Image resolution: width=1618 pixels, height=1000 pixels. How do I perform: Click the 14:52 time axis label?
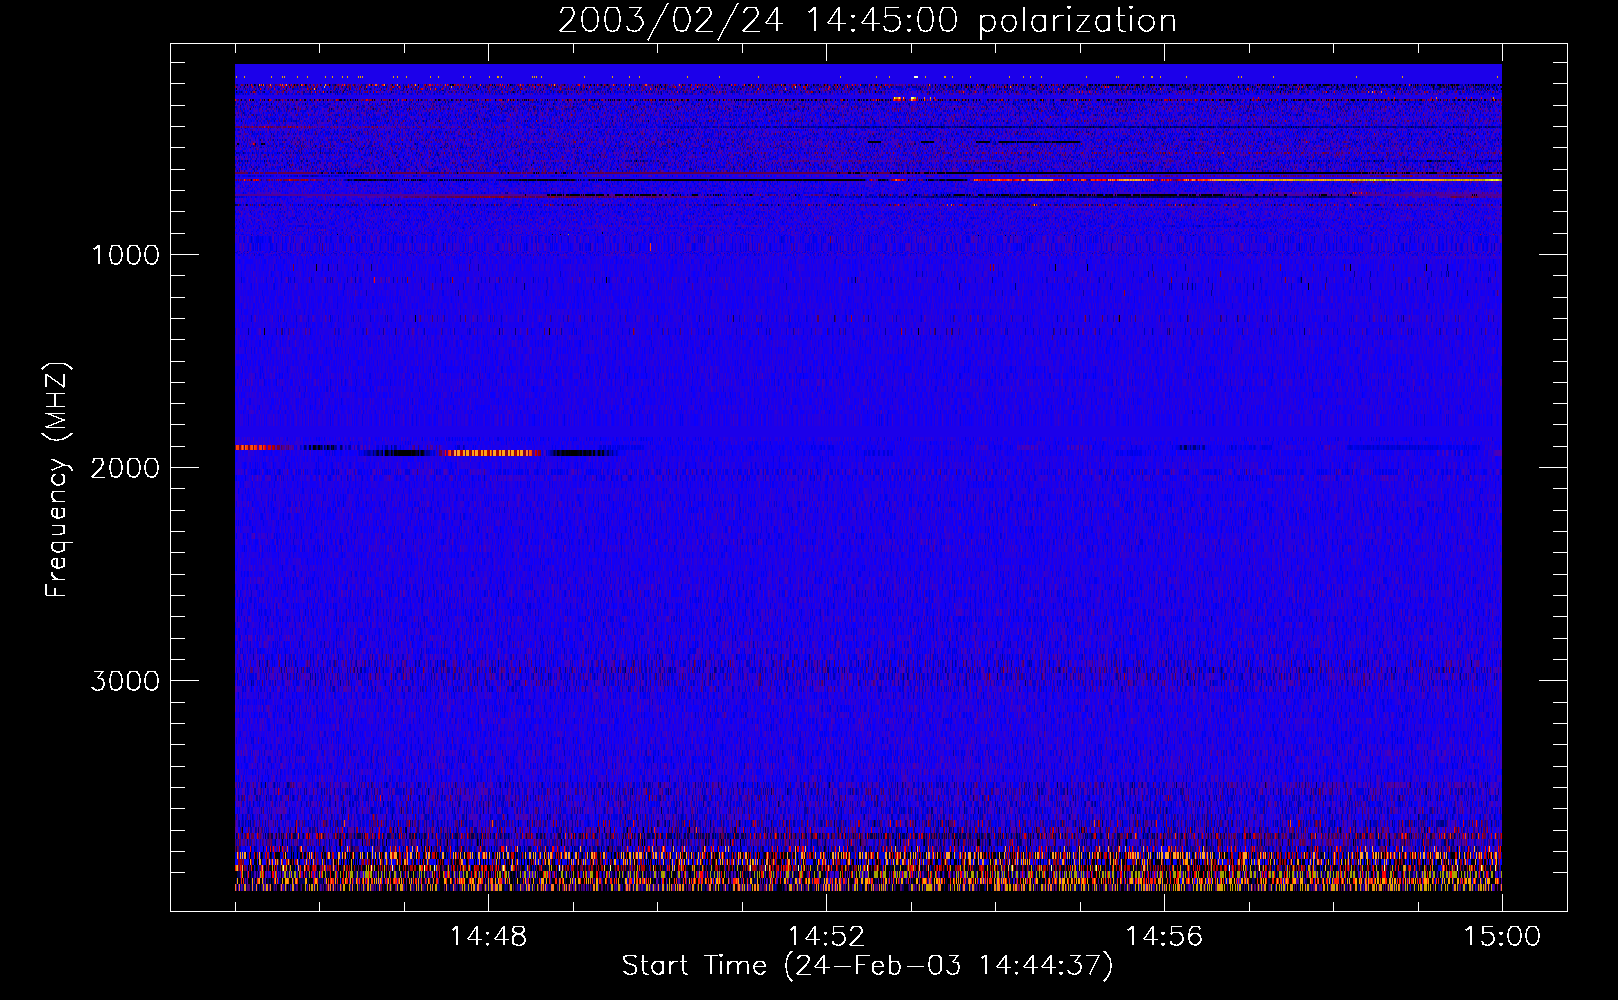pos(826,937)
